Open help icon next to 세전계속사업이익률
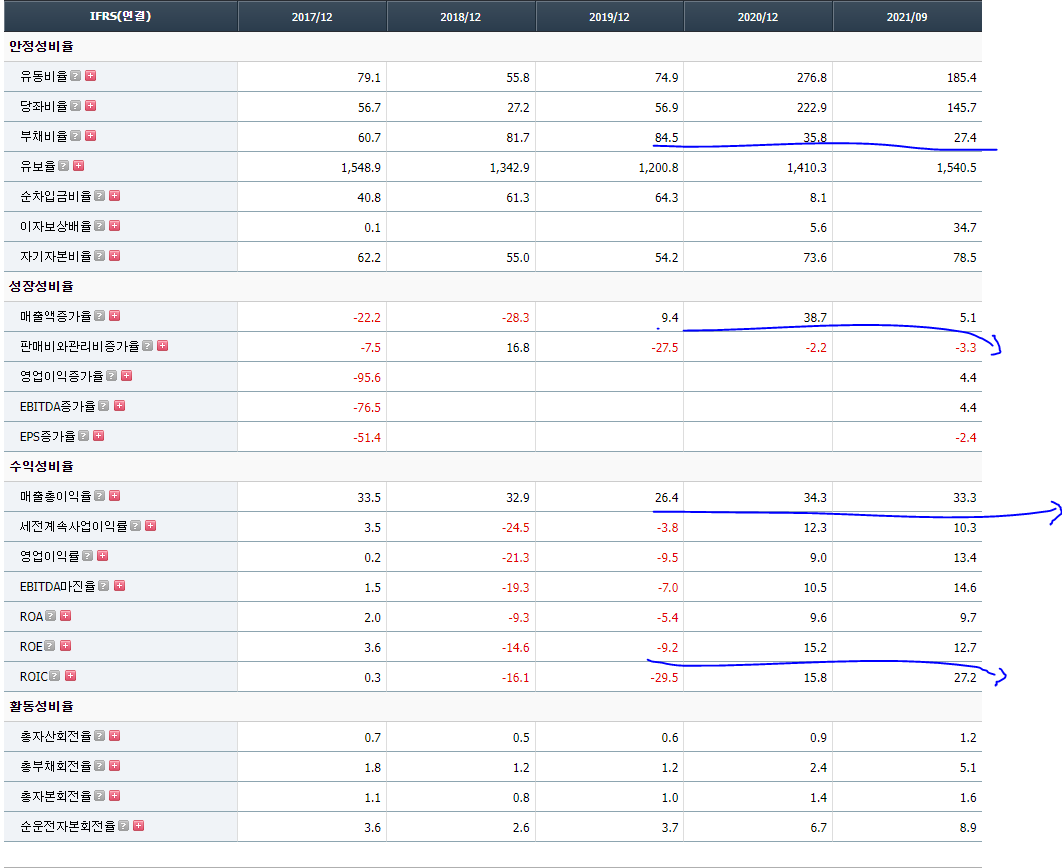 tap(135, 525)
